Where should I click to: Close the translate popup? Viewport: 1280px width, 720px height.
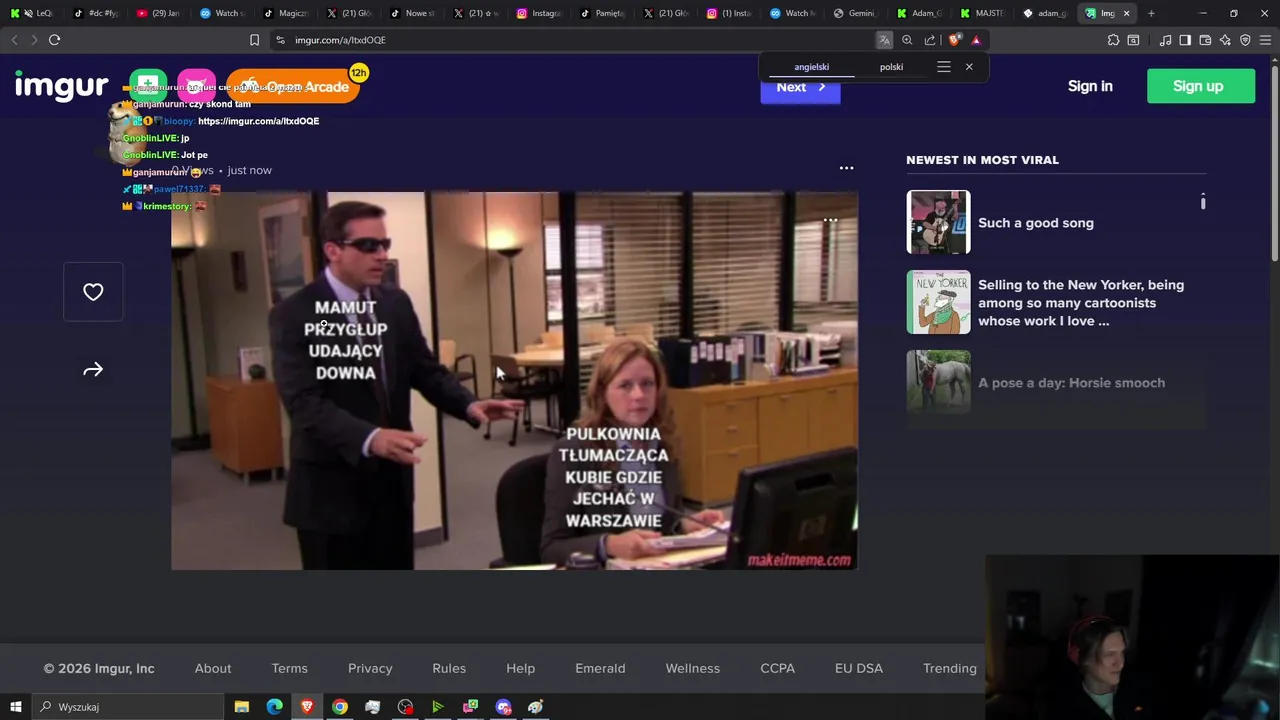tap(969, 67)
